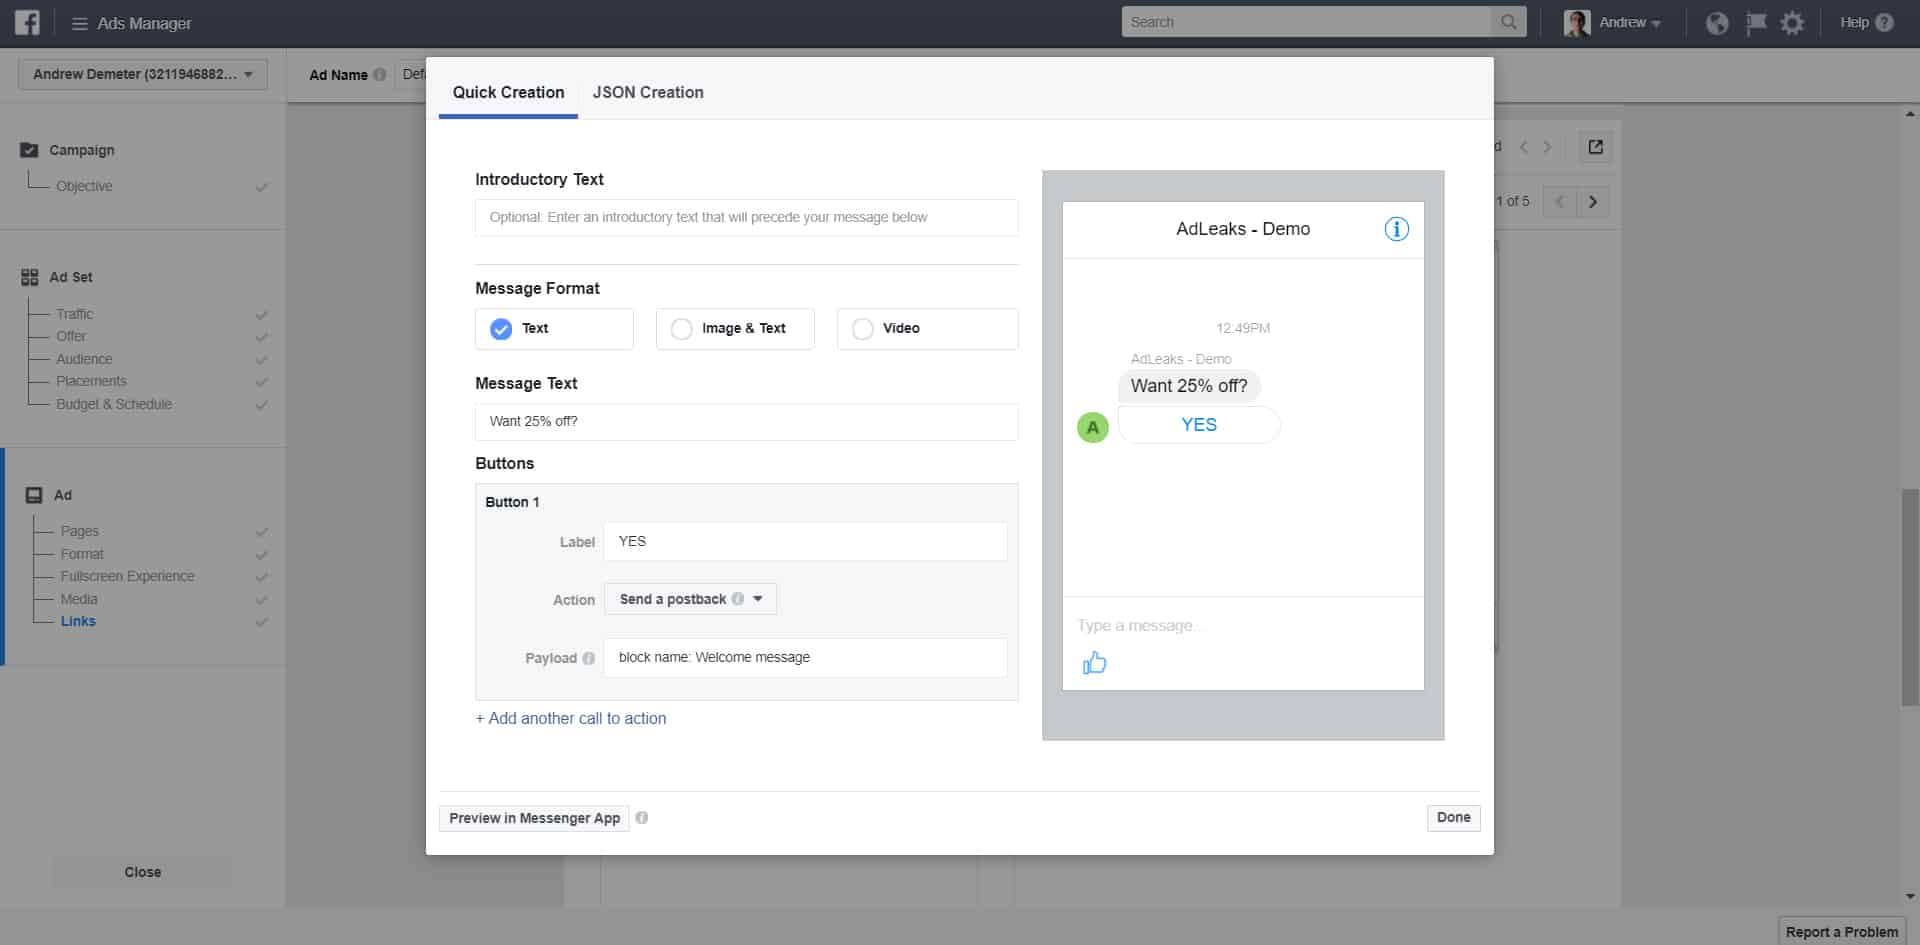Open Links in the Ad tree
Image resolution: width=1920 pixels, height=945 pixels.
tap(78, 621)
